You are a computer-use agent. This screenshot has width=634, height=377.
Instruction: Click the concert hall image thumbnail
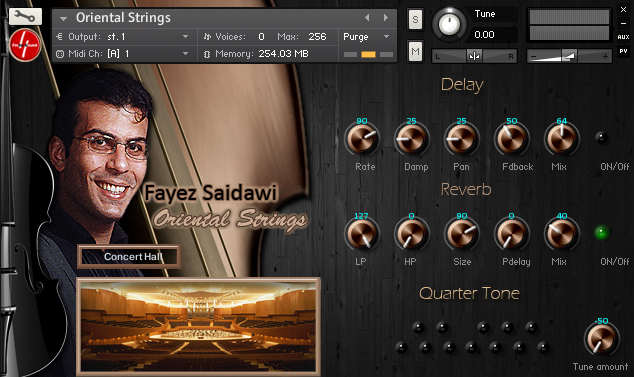point(199,326)
